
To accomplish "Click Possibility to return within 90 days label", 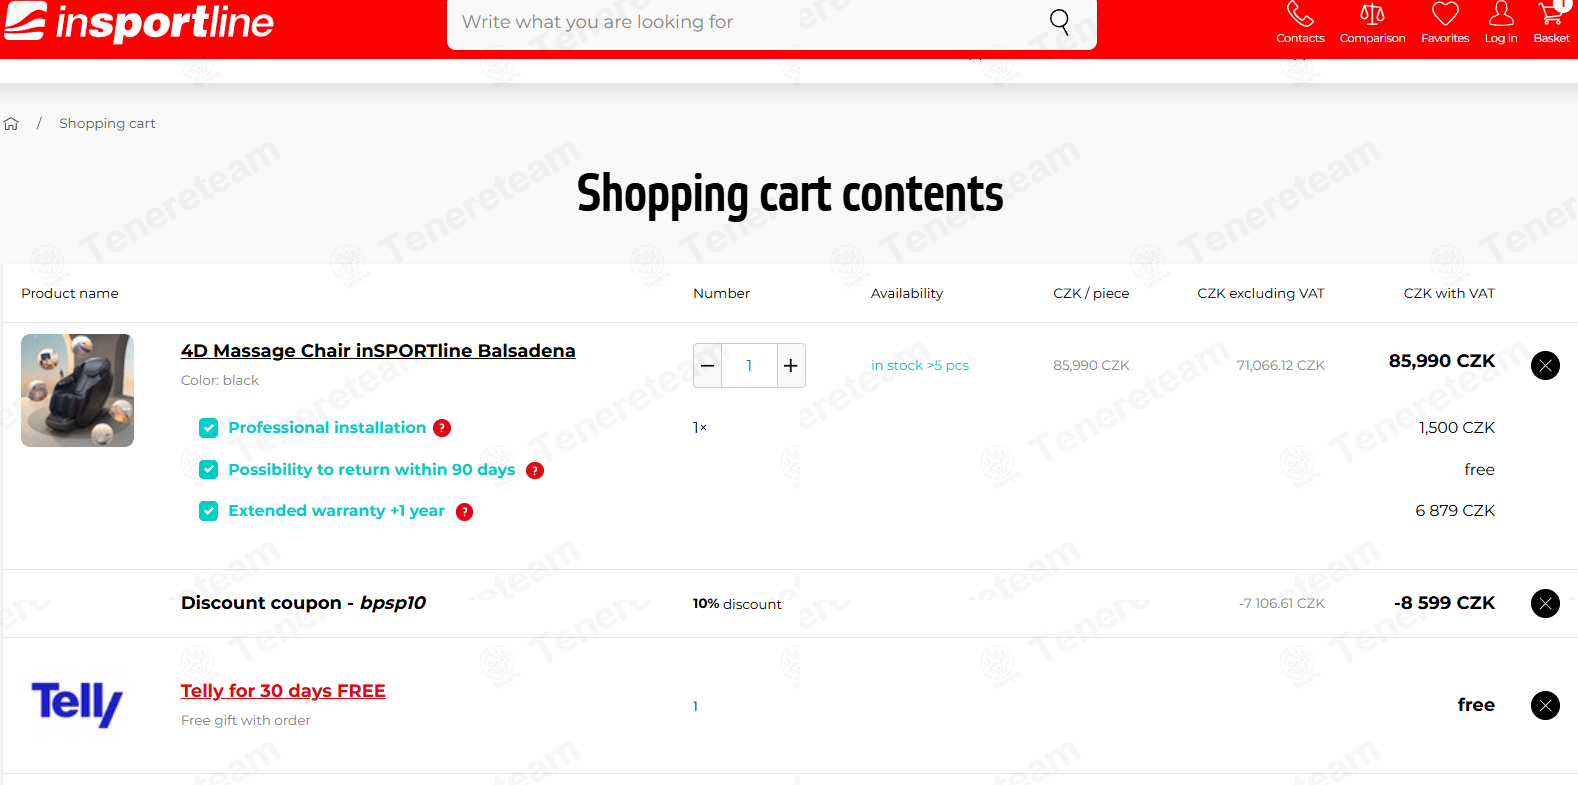I will 372,470.
